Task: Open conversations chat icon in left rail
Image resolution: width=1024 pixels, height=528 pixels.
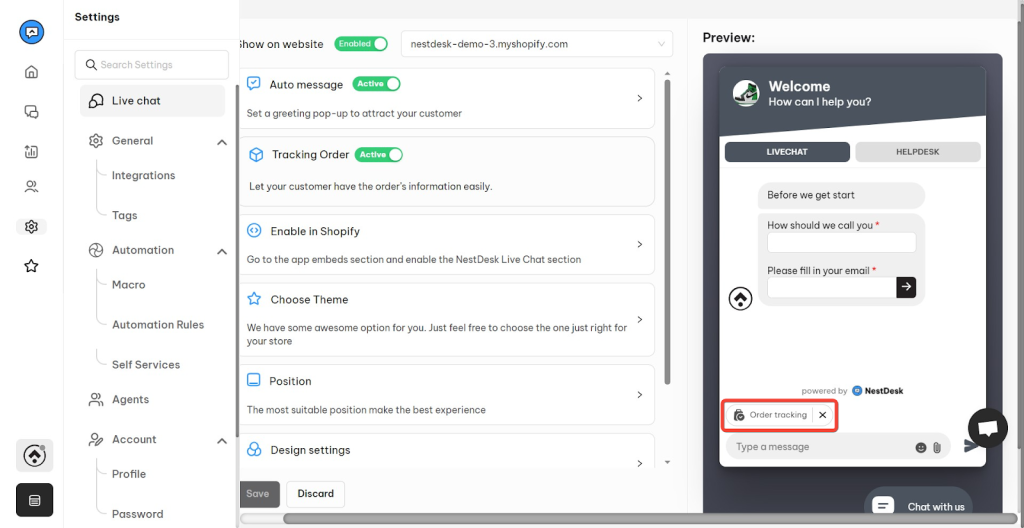Action: pyautogui.click(x=31, y=112)
